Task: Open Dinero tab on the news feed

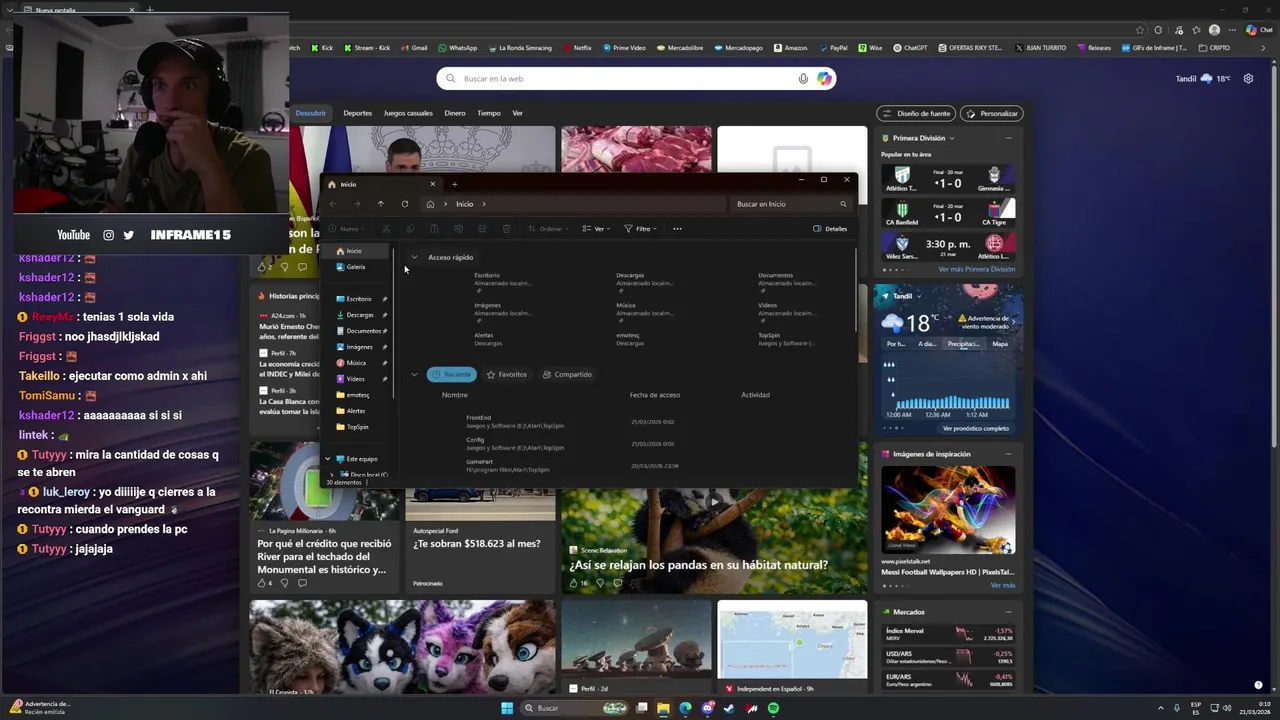Action: 455,113
